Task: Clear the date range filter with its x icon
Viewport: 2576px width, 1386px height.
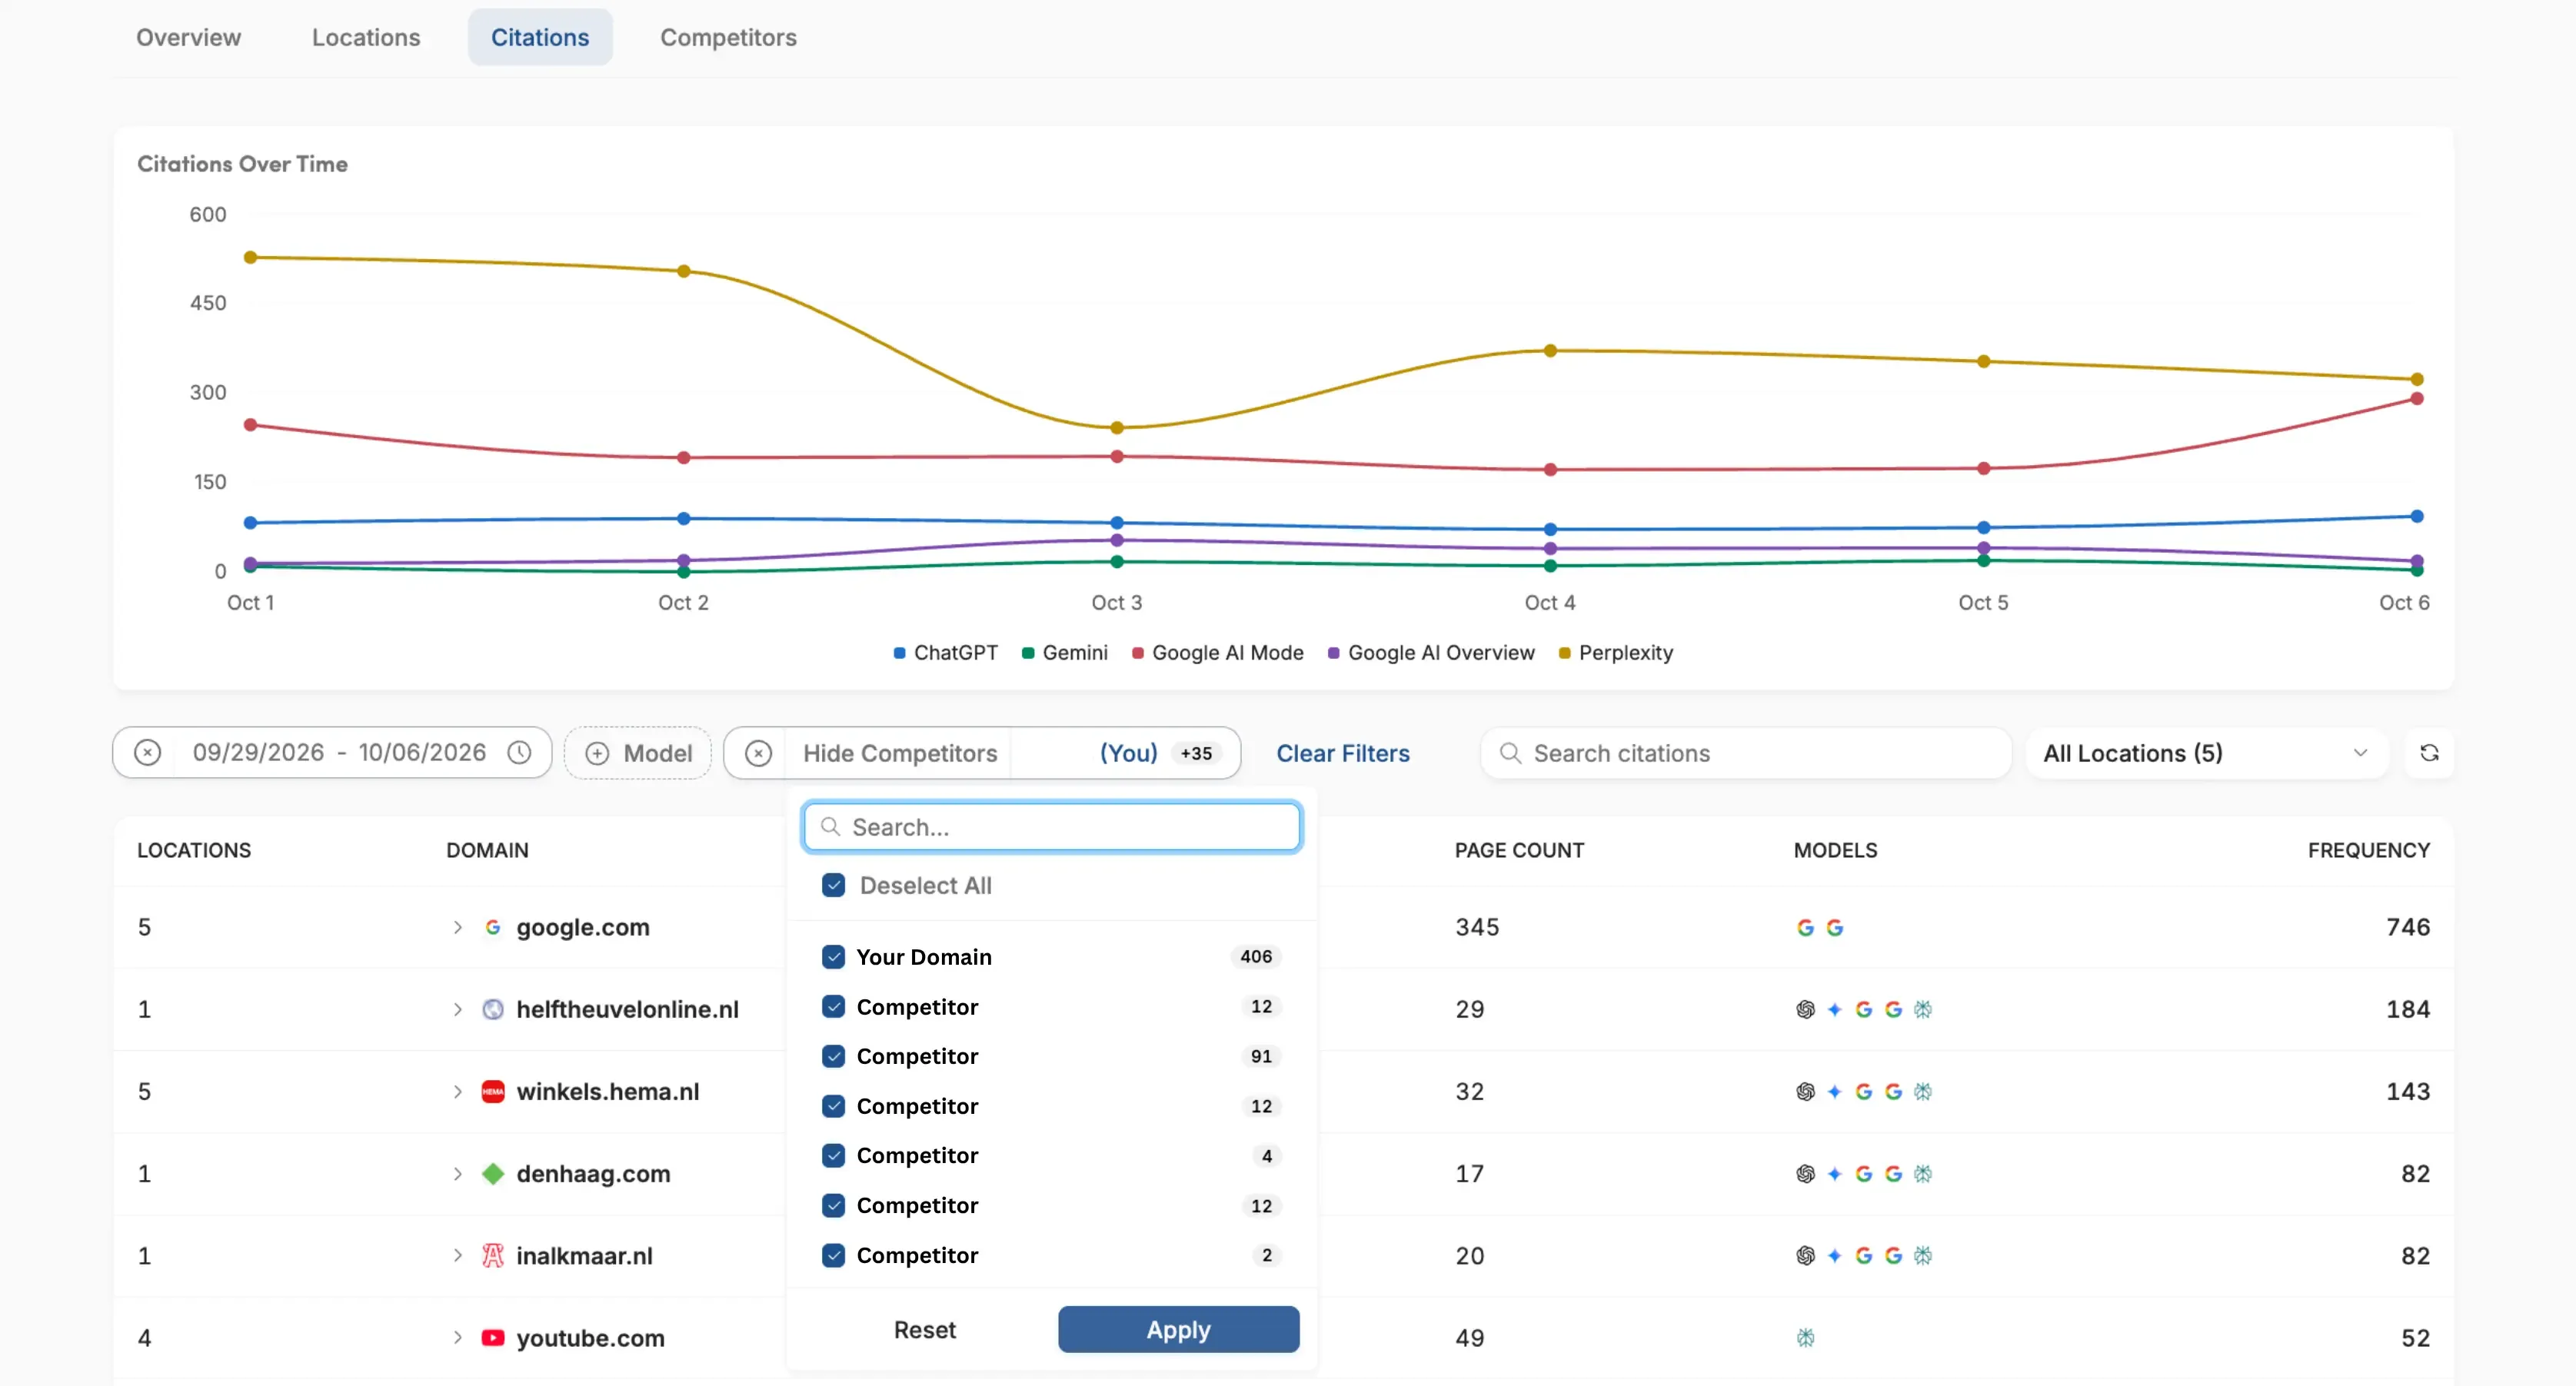Action: click(147, 753)
